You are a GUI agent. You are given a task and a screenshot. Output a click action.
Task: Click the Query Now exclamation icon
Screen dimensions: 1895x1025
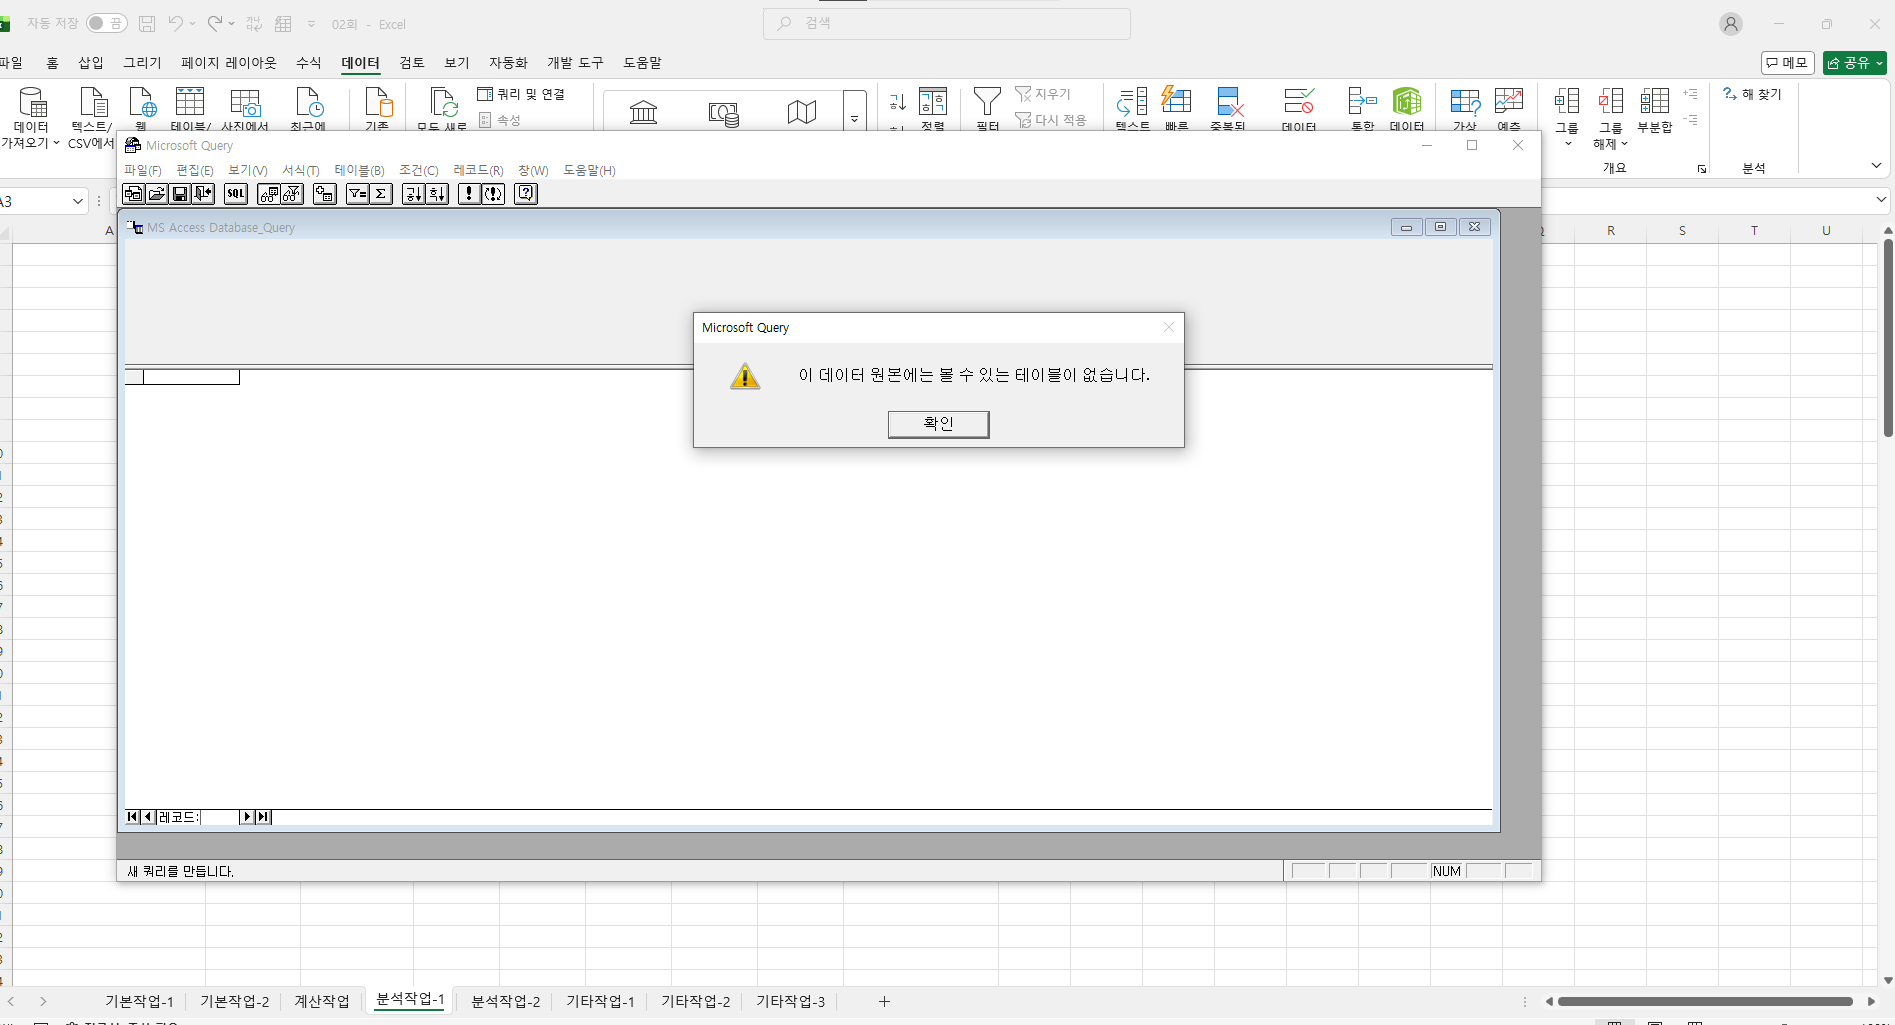click(x=469, y=194)
